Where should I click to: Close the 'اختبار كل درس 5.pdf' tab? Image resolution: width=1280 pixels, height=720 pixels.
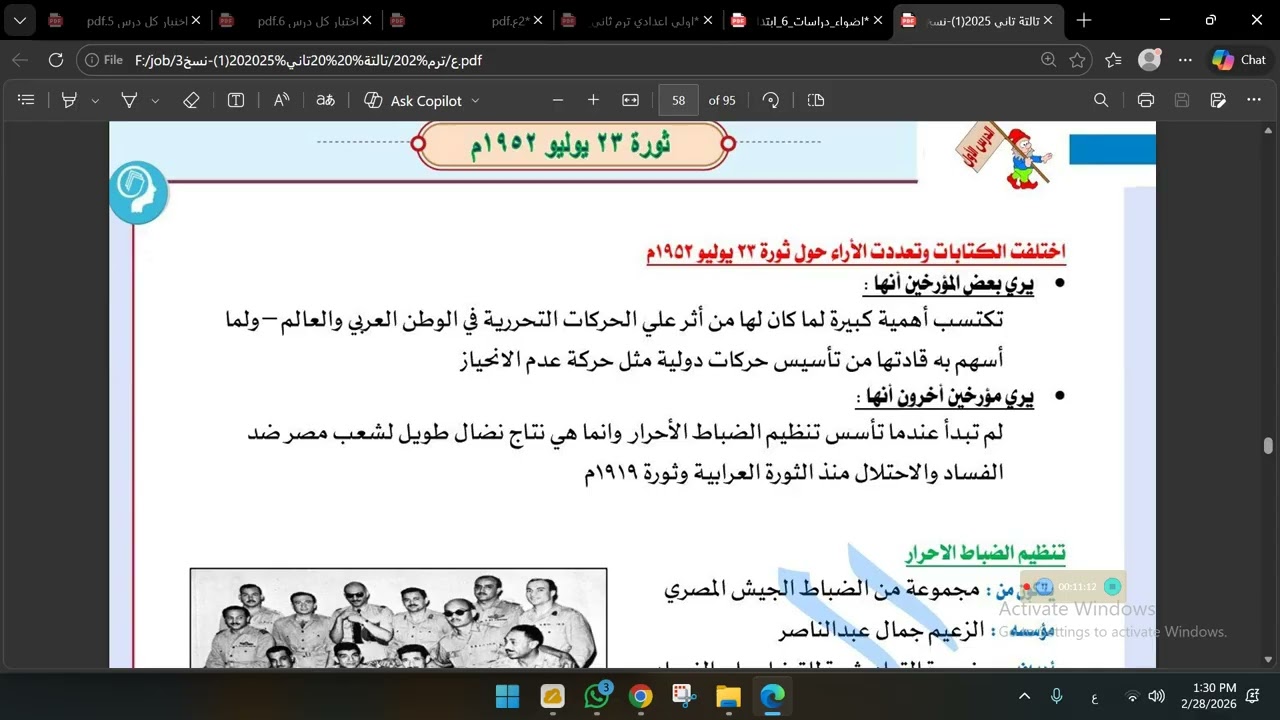click(196, 20)
